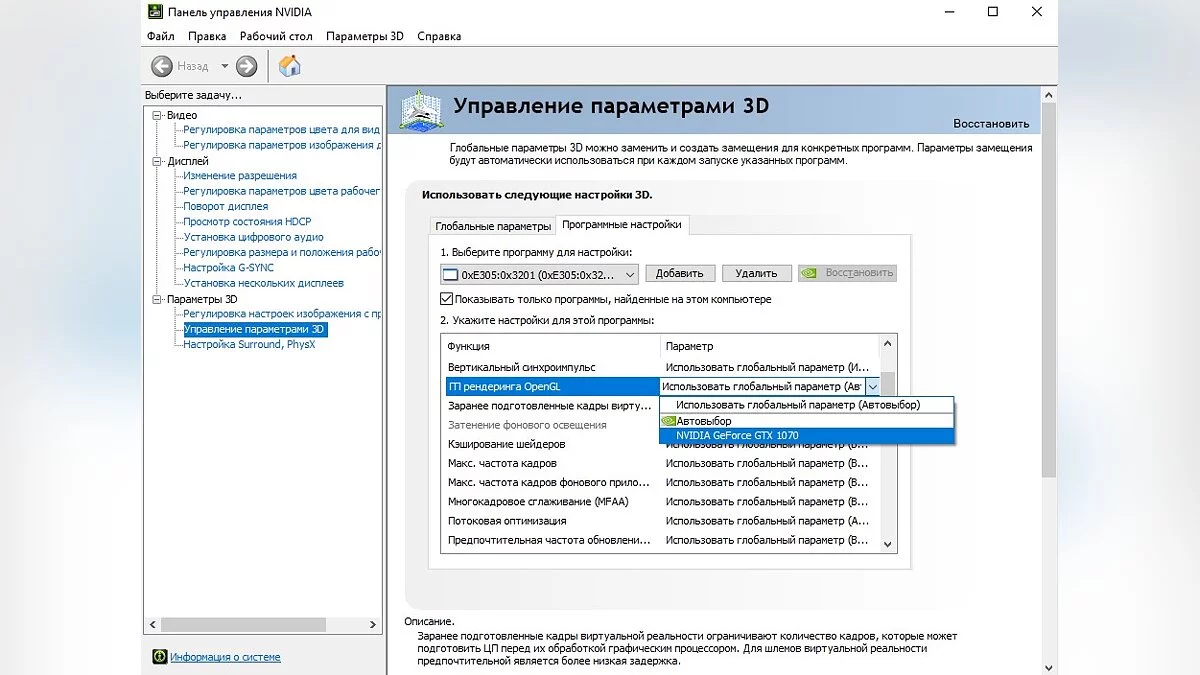Open the Рабочий стол menu
Screen dimensions: 1200x675
276,36
